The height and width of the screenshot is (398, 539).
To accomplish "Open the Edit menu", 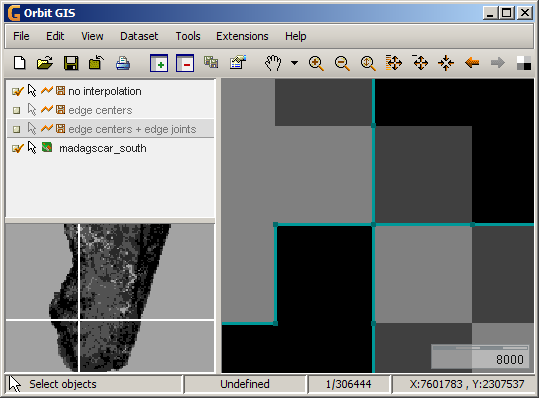I will (x=55, y=36).
